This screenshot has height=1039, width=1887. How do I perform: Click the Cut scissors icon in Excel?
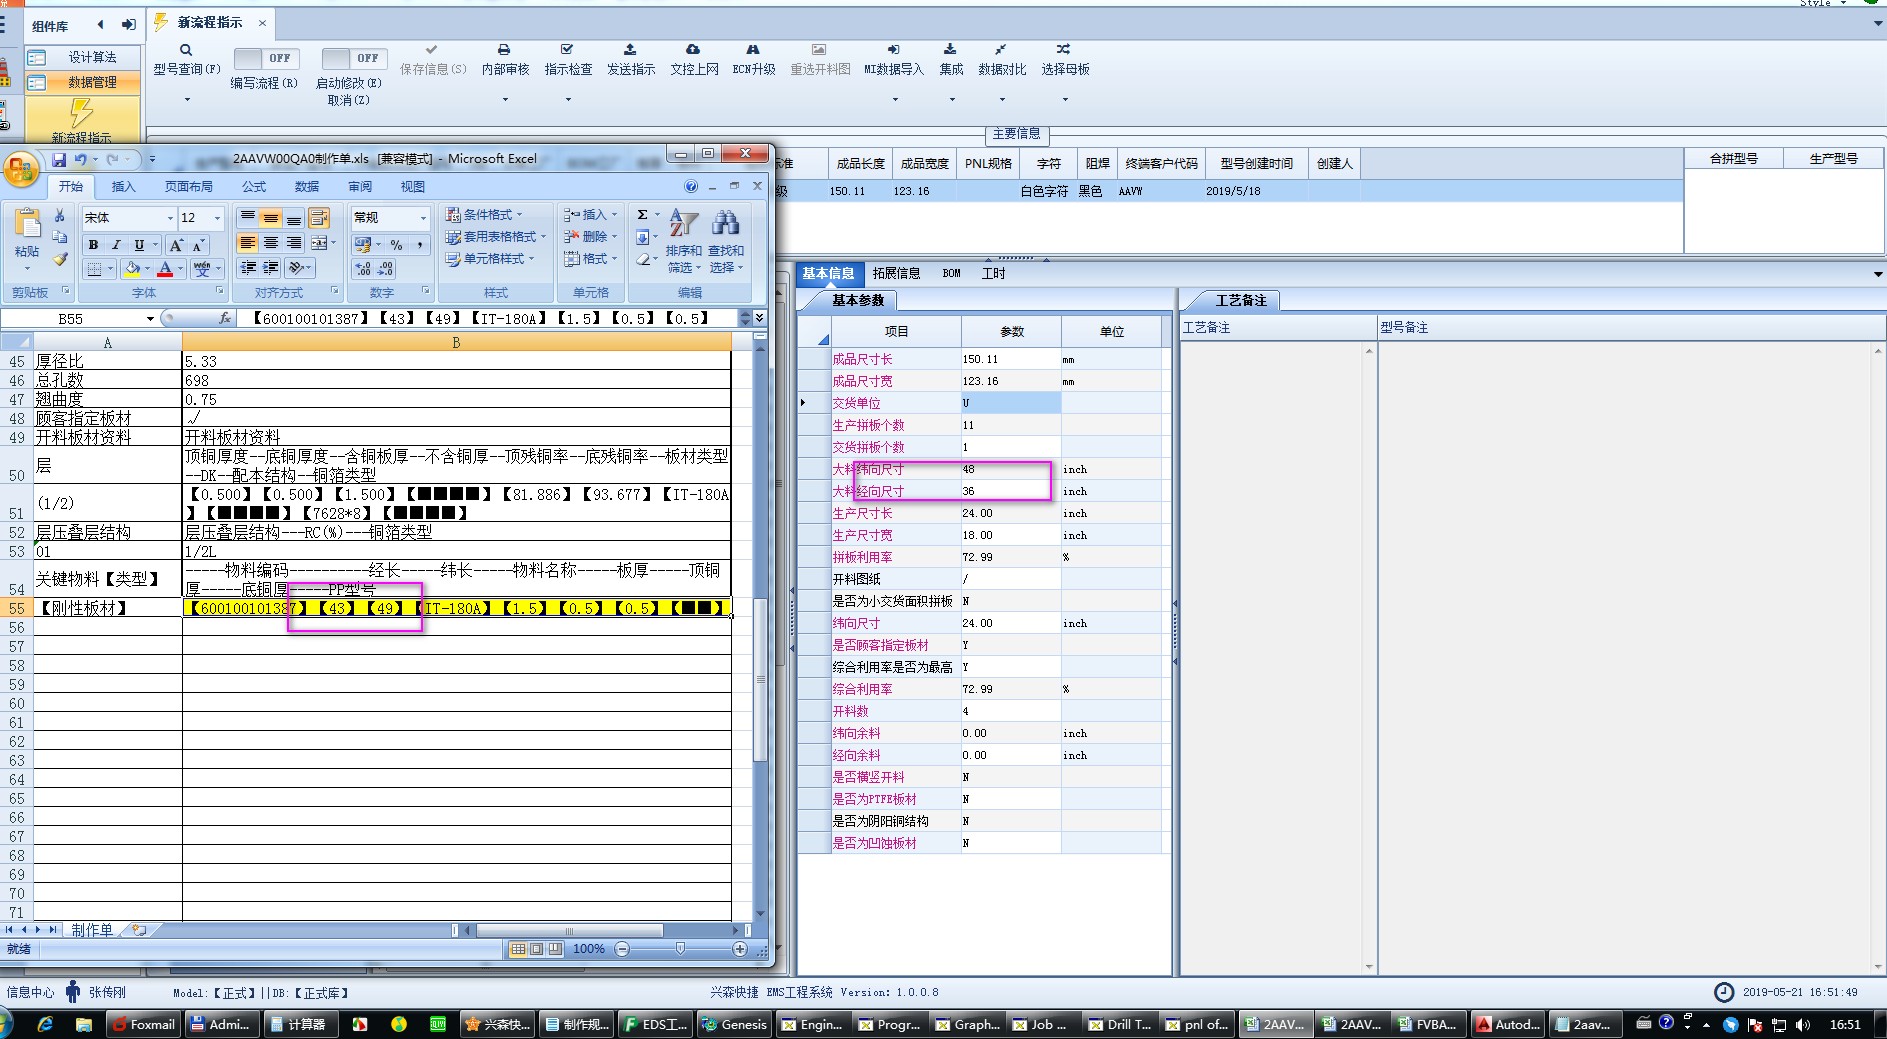[59, 215]
